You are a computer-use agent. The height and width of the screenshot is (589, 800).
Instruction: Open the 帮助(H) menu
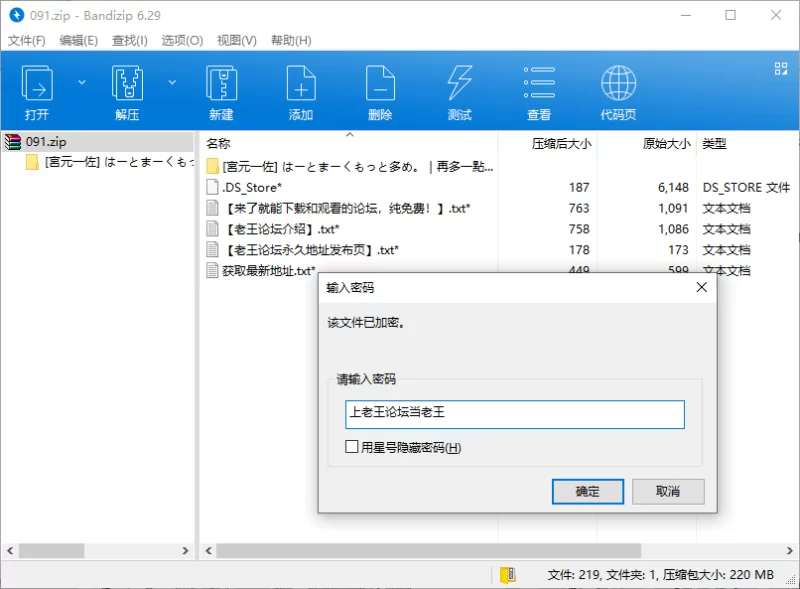click(x=291, y=40)
